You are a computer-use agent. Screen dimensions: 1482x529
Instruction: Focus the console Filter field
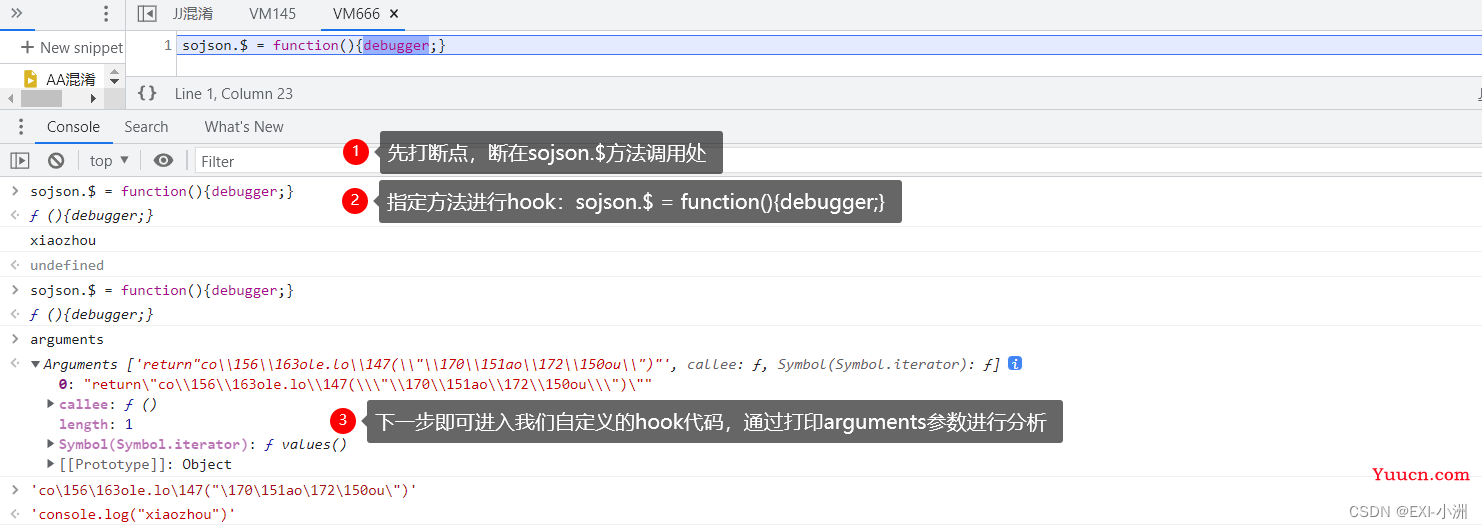click(x=840, y=161)
